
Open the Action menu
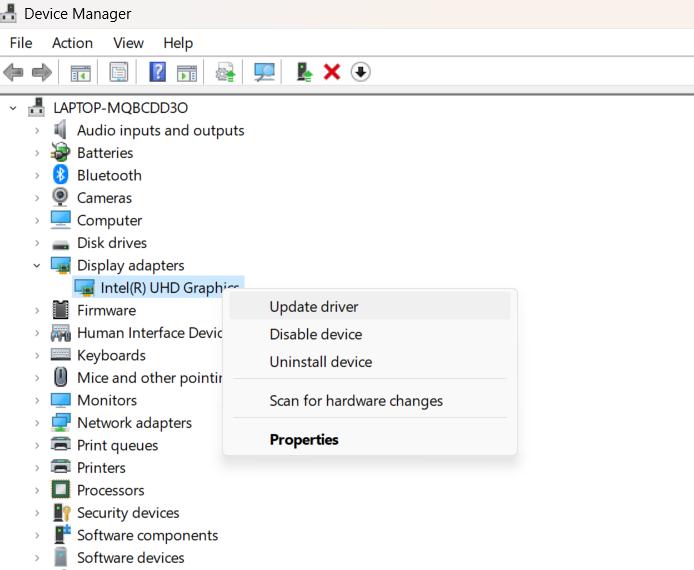(72, 43)
